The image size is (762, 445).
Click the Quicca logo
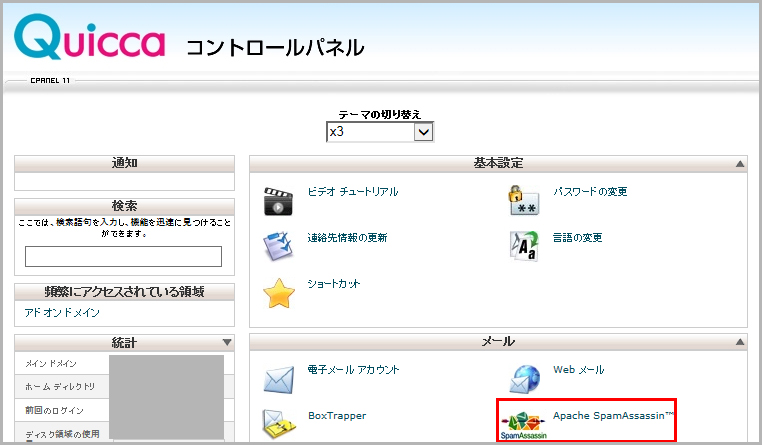click(90, 42)
